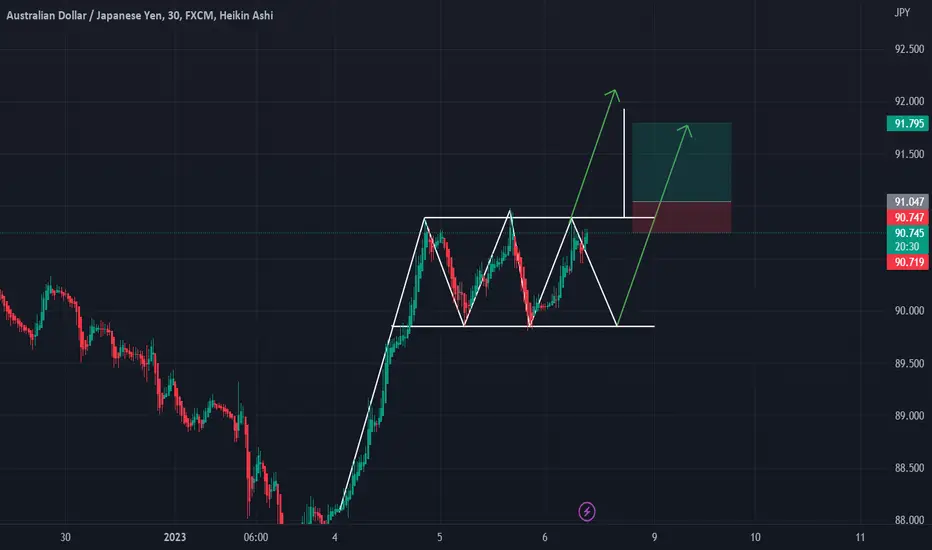Click the 89.500 price axis value
The image size is (932, 550).
(x=909, y=363)
